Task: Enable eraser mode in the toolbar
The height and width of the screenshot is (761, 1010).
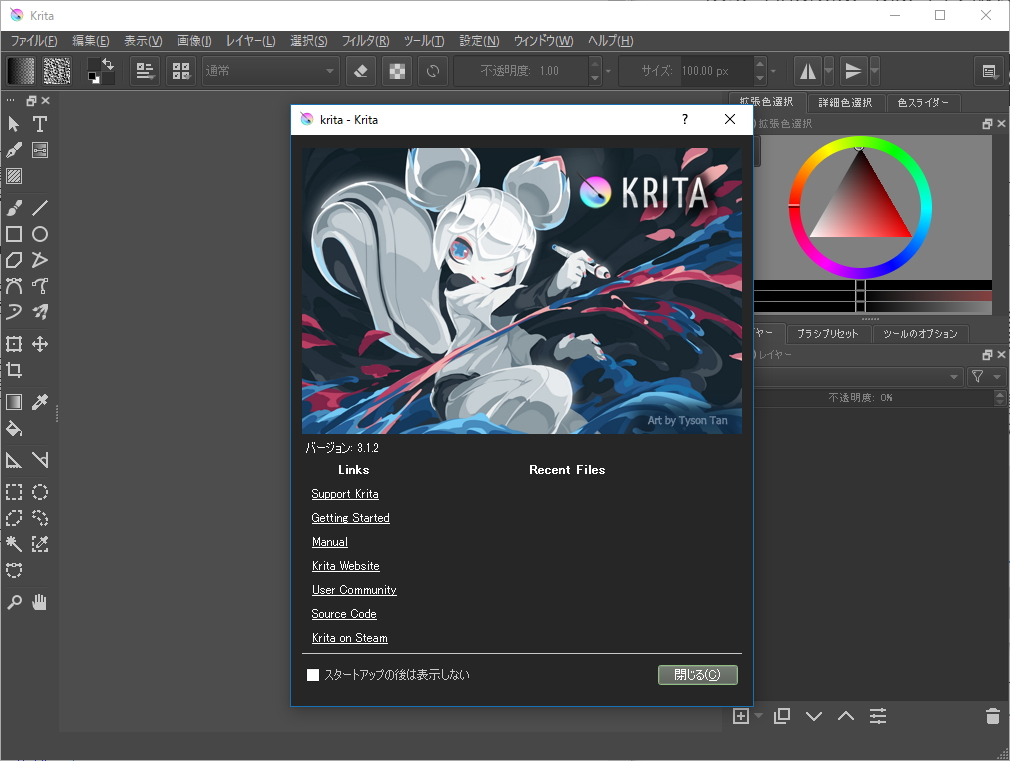Action: coord(360,71)
